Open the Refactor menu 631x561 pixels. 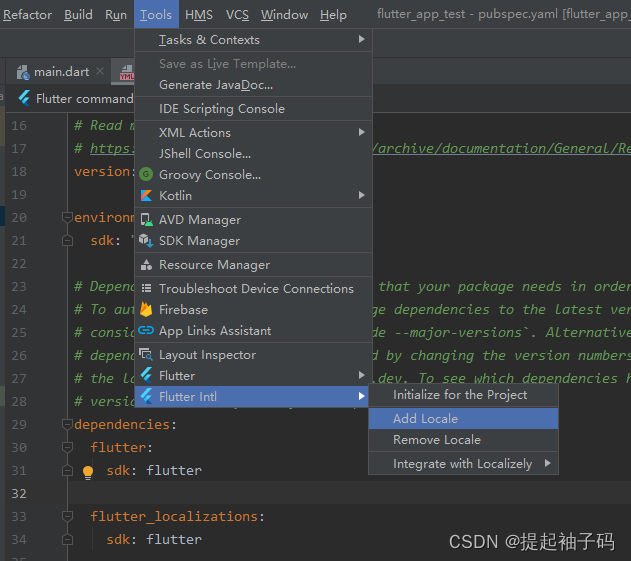pos(27,15)
